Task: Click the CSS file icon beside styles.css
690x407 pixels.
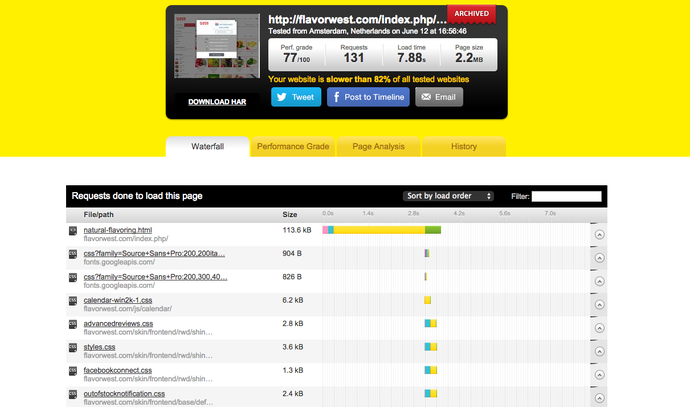Action: tap(73, 348)
